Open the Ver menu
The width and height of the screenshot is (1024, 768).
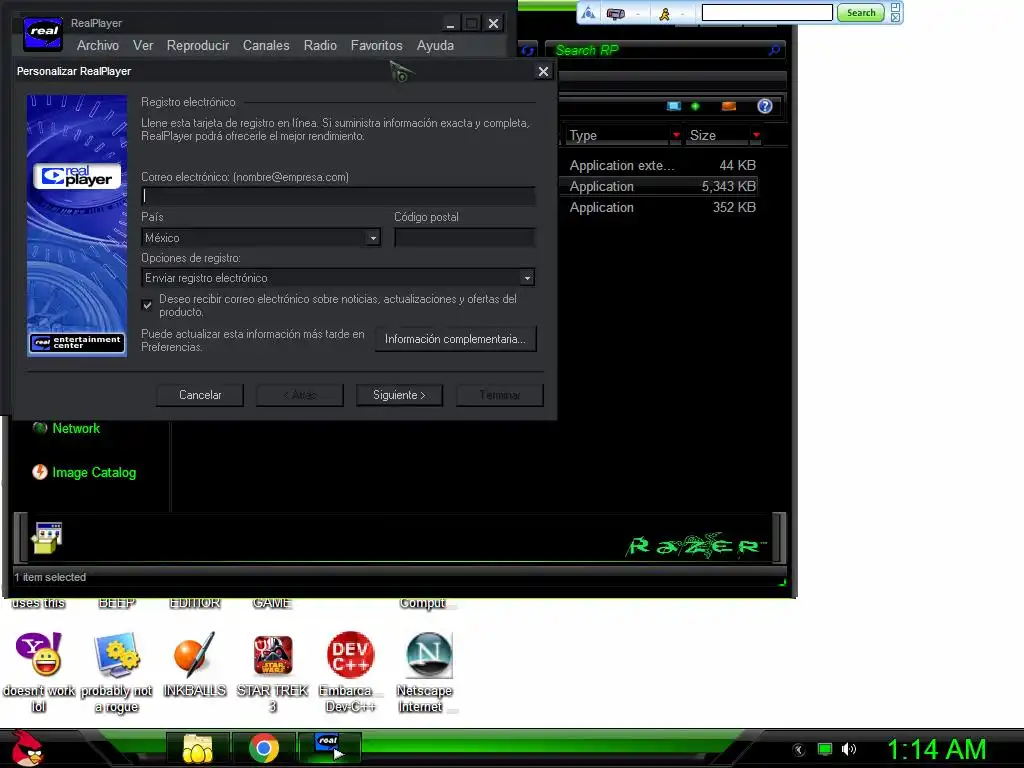(x=143, y=46)
